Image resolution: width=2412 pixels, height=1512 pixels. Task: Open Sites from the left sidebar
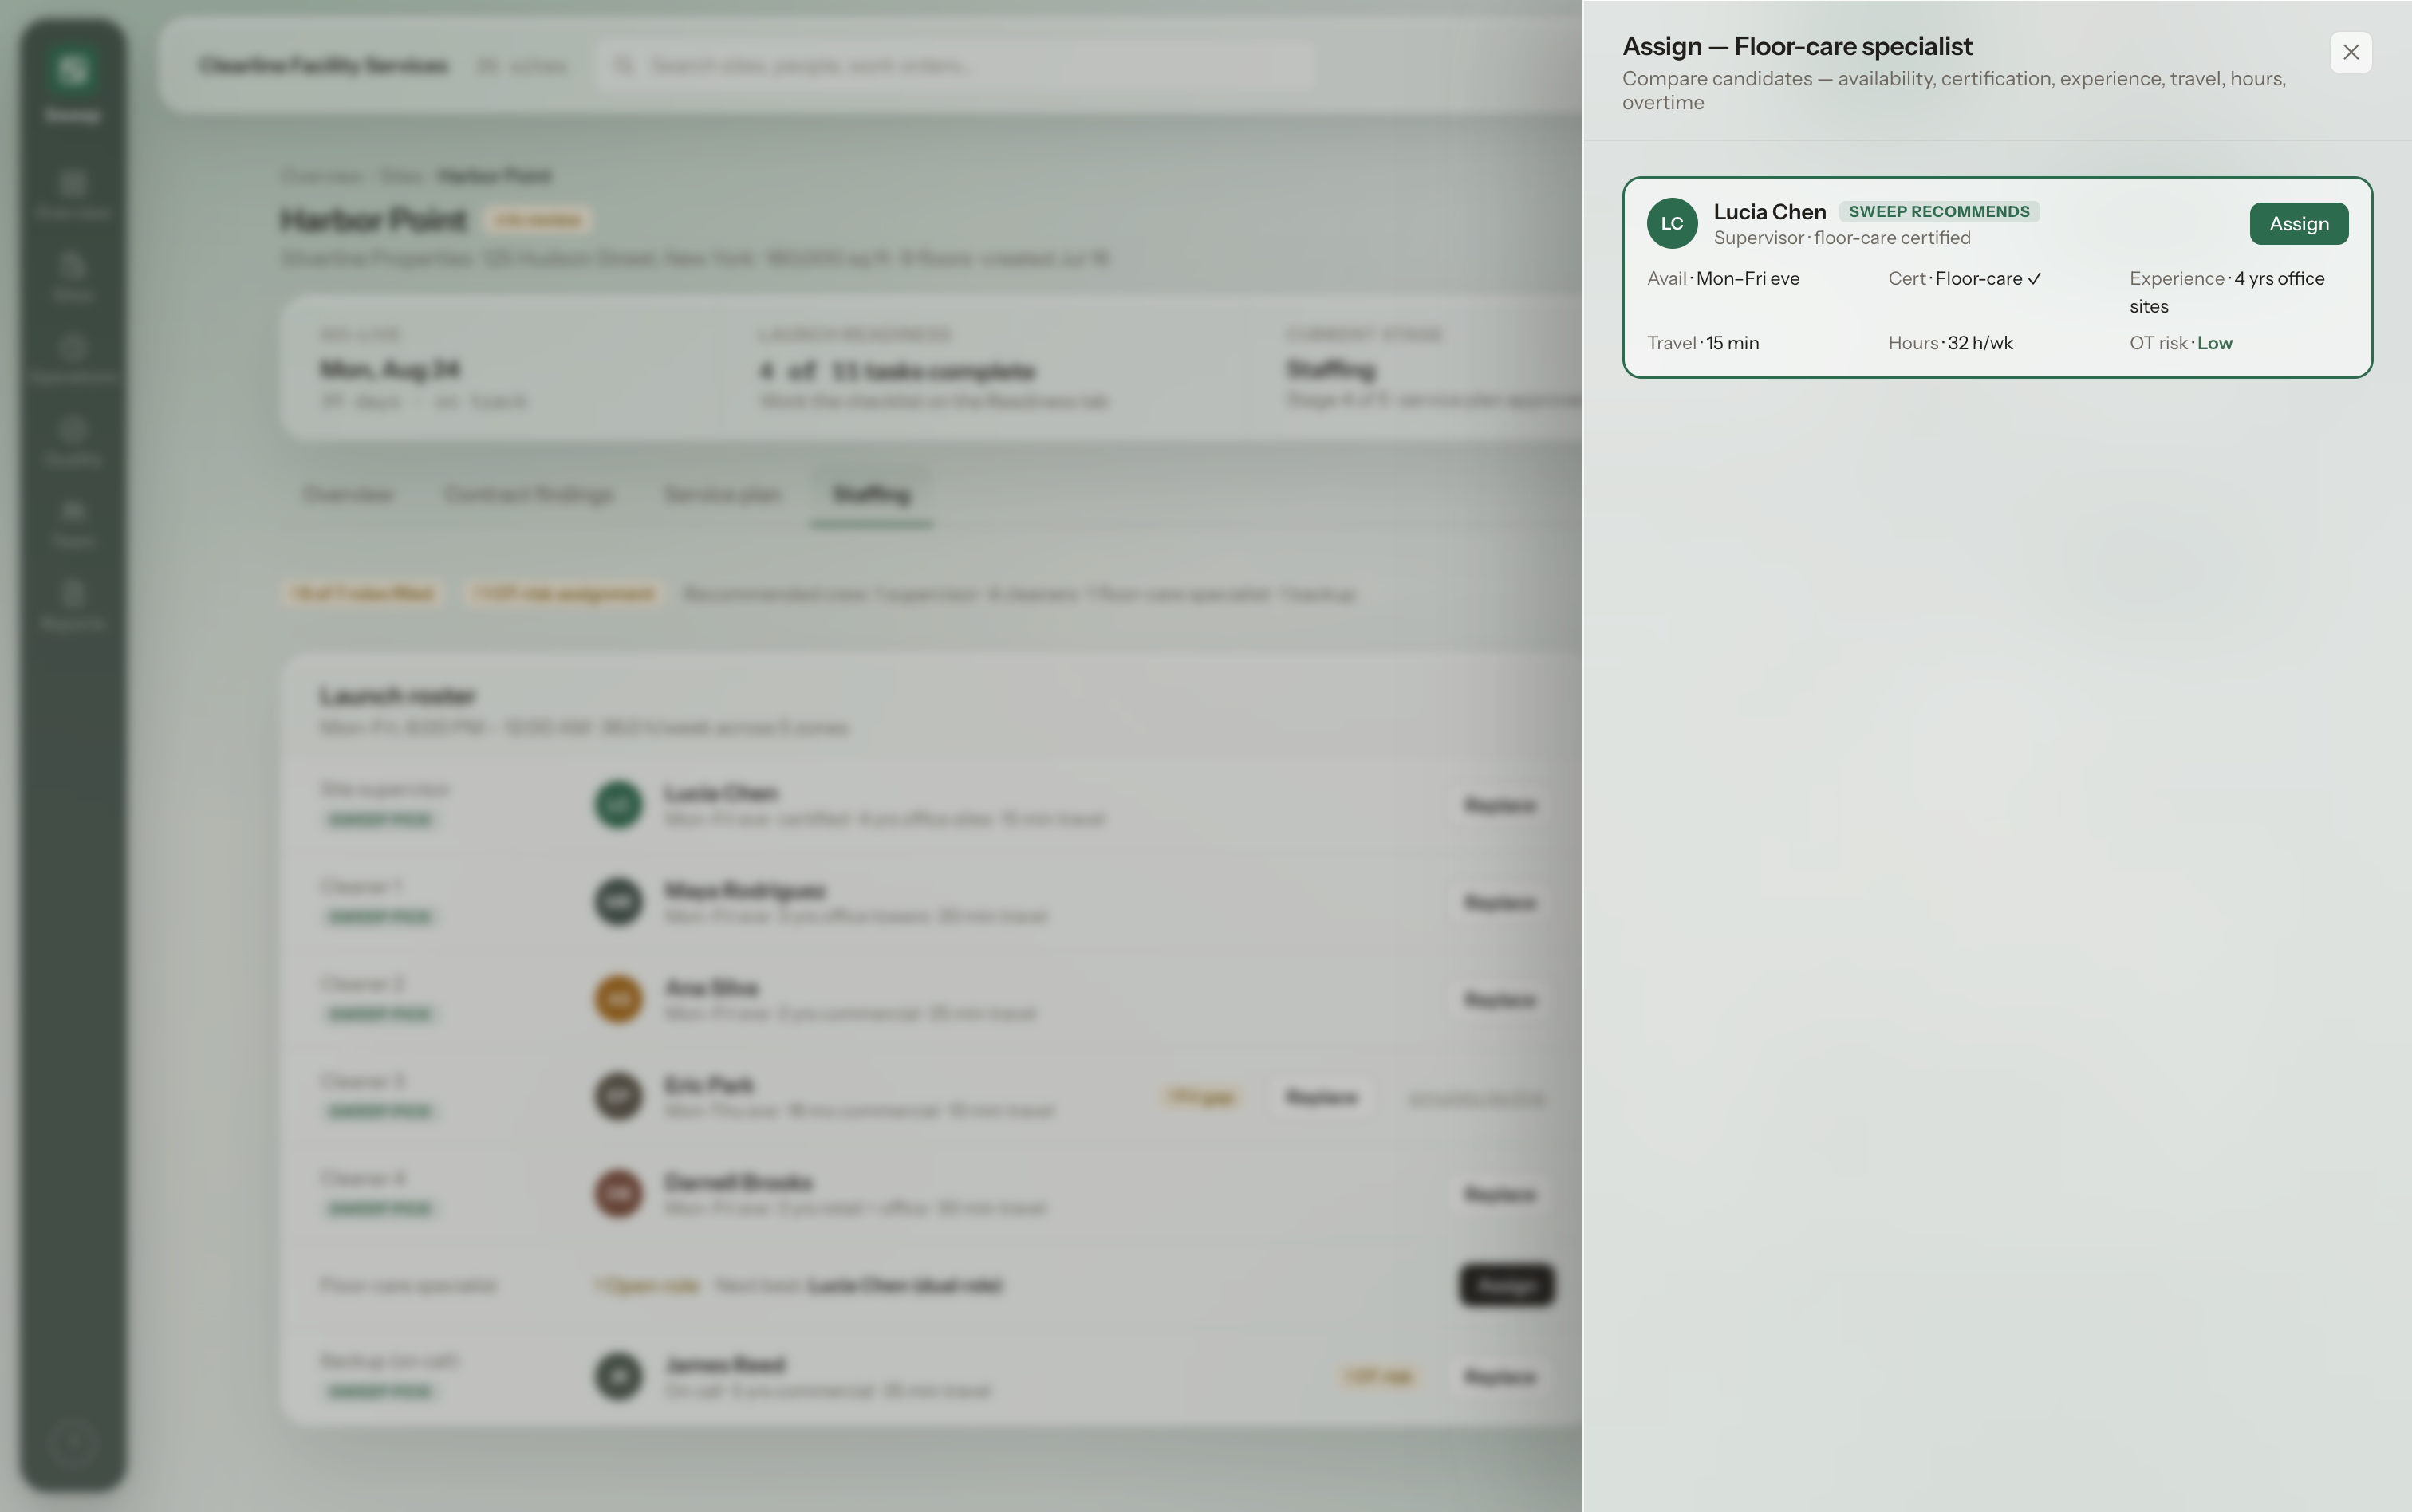click(x=72, y=277)
